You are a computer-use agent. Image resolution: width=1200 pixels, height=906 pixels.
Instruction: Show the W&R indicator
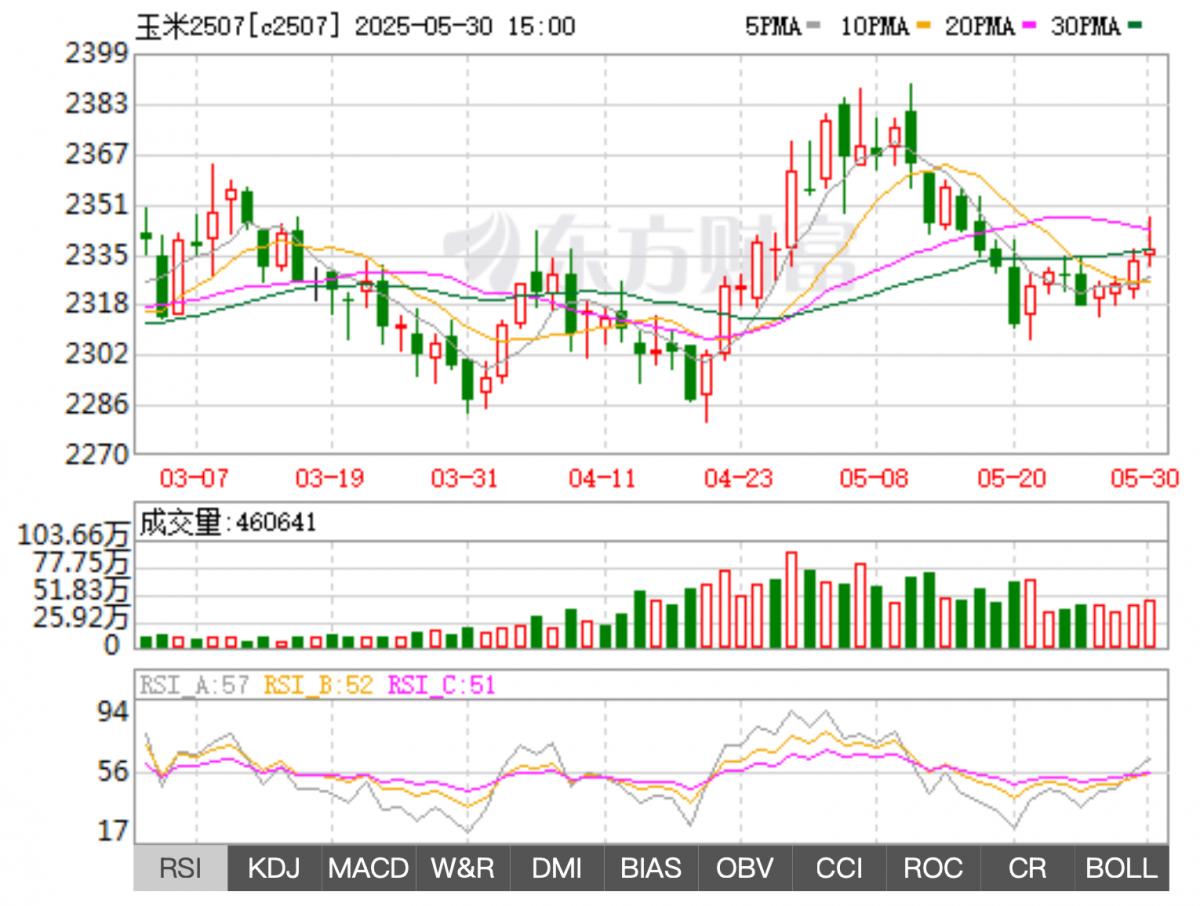tap(462, 868)
